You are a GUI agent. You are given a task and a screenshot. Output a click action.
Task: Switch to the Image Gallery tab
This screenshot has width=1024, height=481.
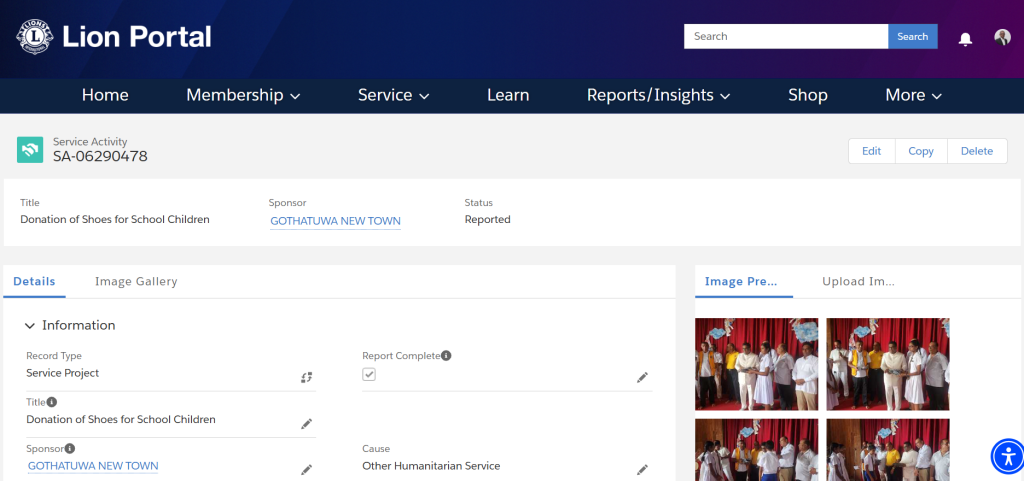[x=136, y=282]
